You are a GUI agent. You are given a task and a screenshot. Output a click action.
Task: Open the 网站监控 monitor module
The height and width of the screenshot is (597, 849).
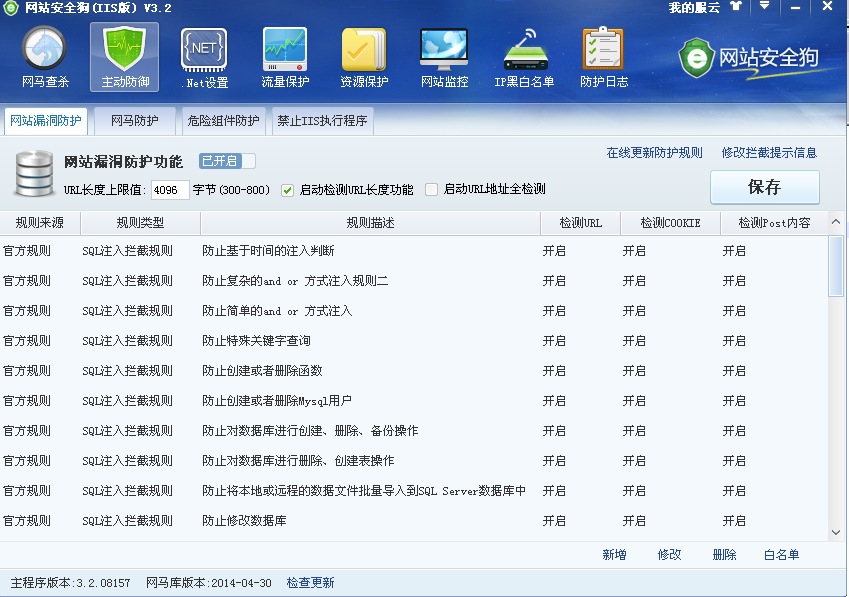tap(444, 58)
